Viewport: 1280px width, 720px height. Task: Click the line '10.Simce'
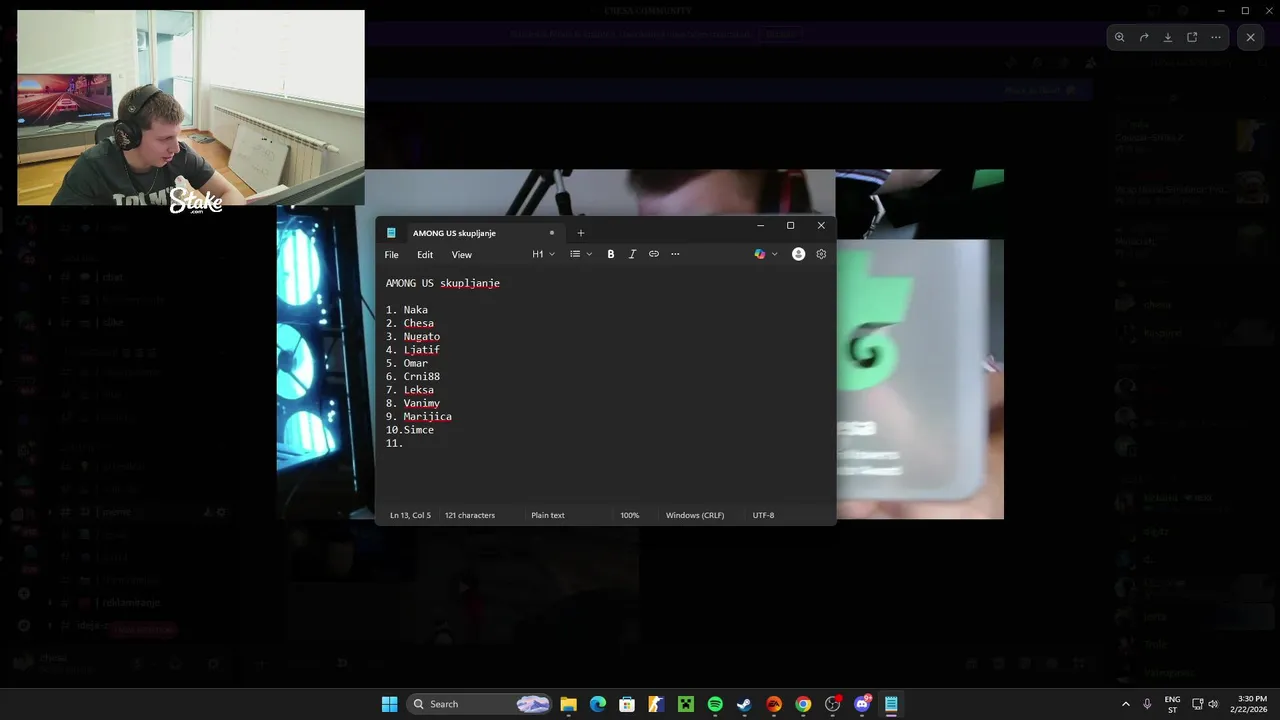coord(410,430)
